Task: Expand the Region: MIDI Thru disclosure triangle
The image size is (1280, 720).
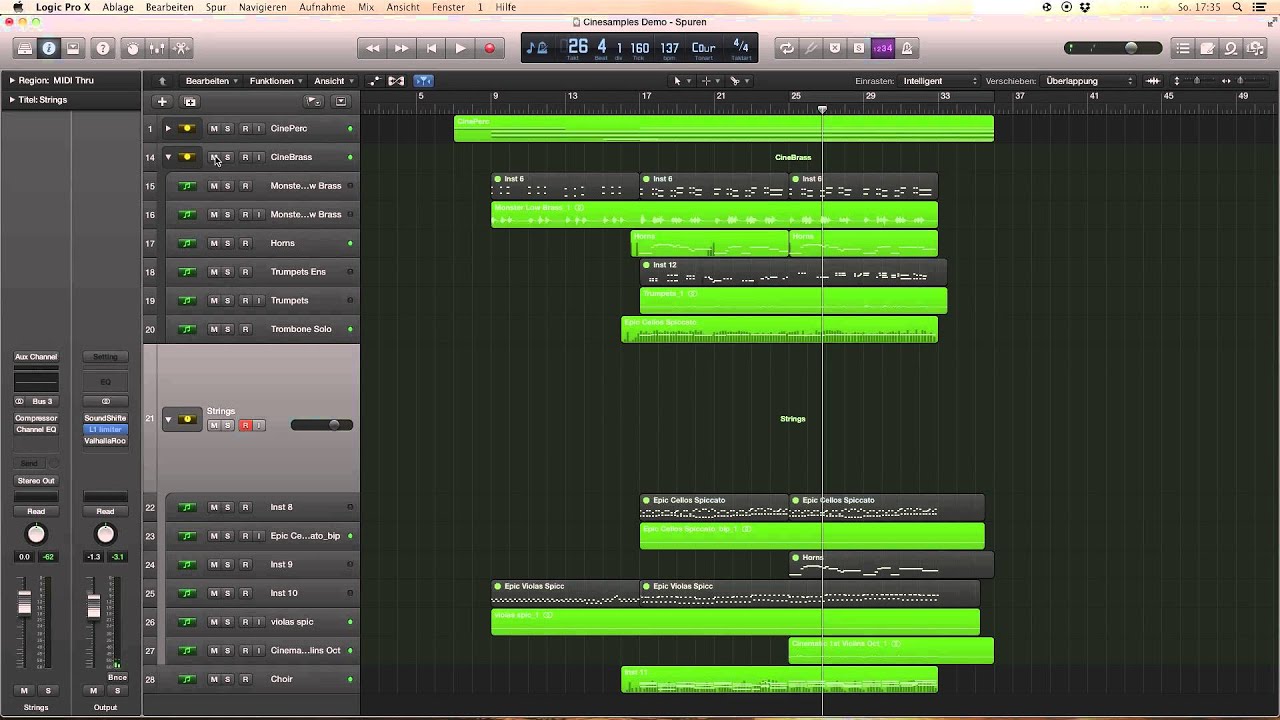Action: [12, 80]
